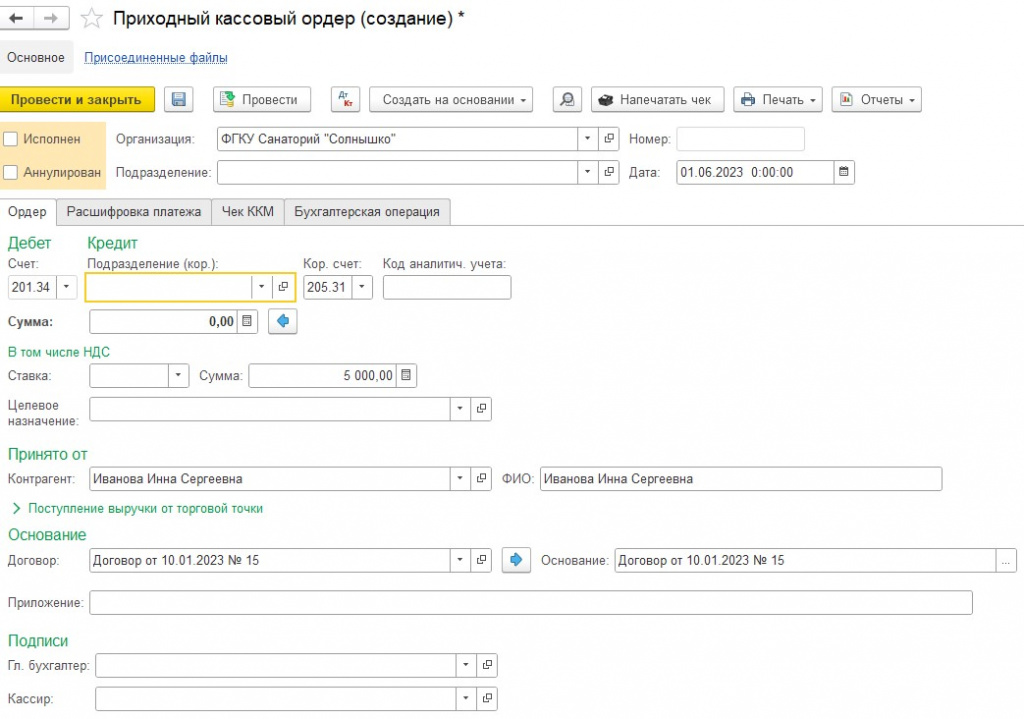The width and height of the screenshot is (1024, 719).
Task: Click the Провести button
Action: click(262, 99)
